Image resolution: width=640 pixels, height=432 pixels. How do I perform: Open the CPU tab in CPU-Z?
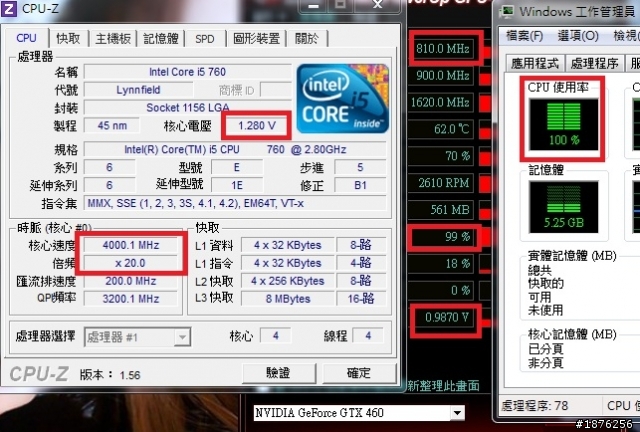point(27,38)
